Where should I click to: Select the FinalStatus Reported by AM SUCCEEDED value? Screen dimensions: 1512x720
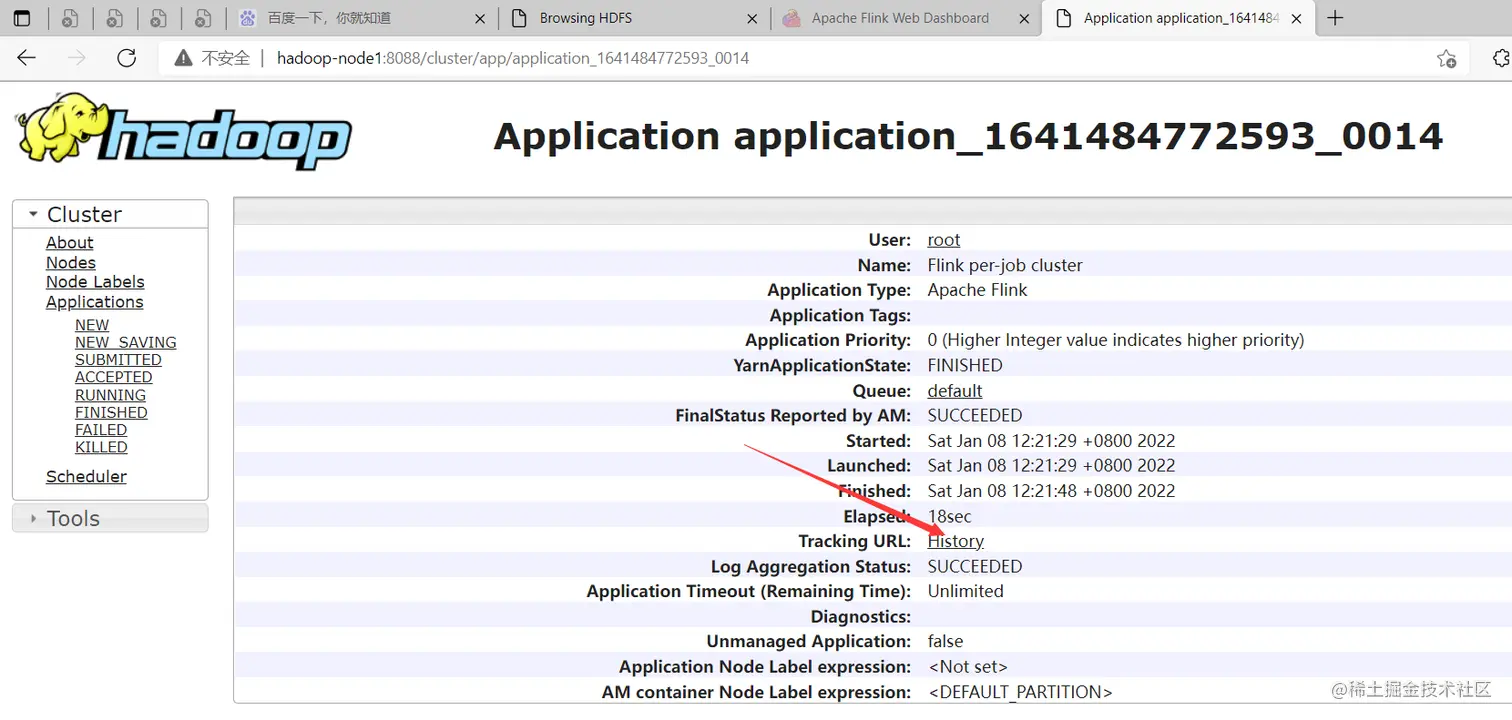coord(975,415)
